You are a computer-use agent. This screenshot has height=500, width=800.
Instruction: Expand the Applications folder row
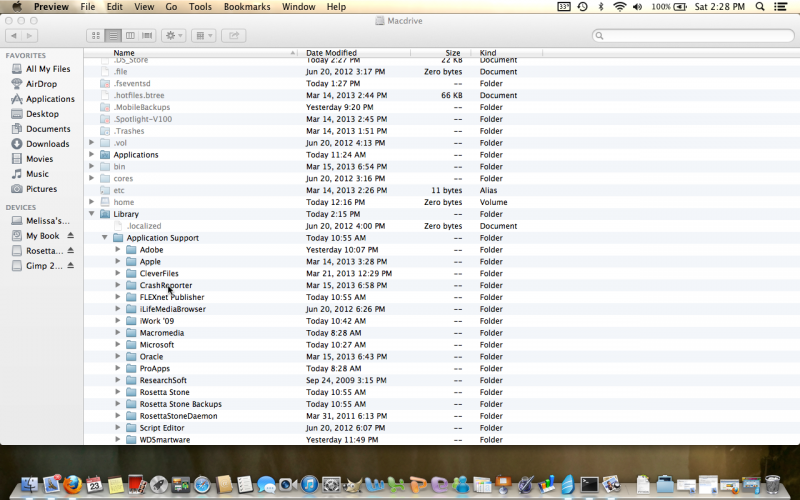click(91, 155)
